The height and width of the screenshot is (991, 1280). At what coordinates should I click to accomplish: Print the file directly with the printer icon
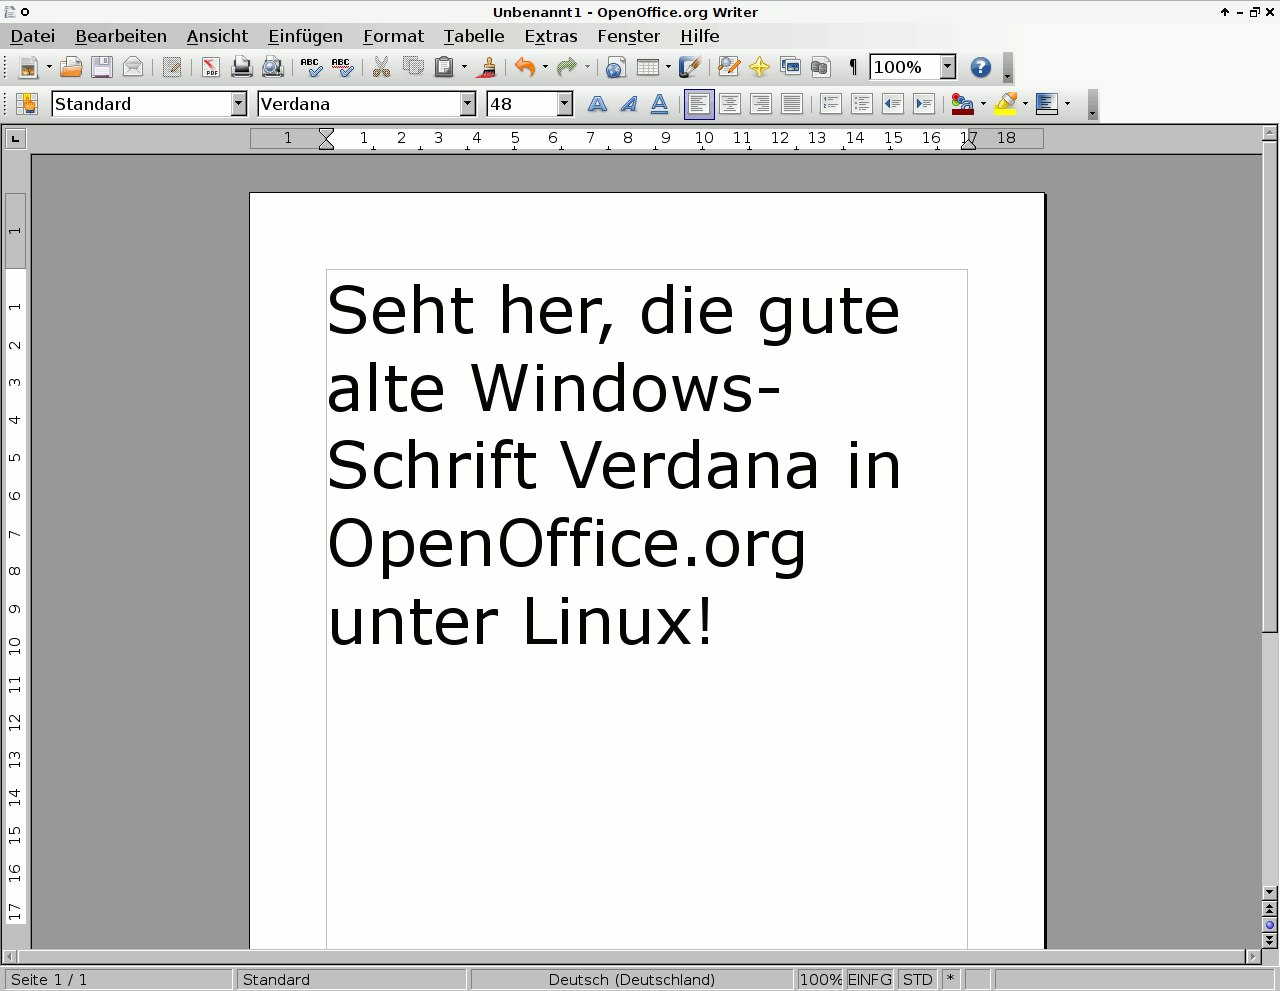242,67
